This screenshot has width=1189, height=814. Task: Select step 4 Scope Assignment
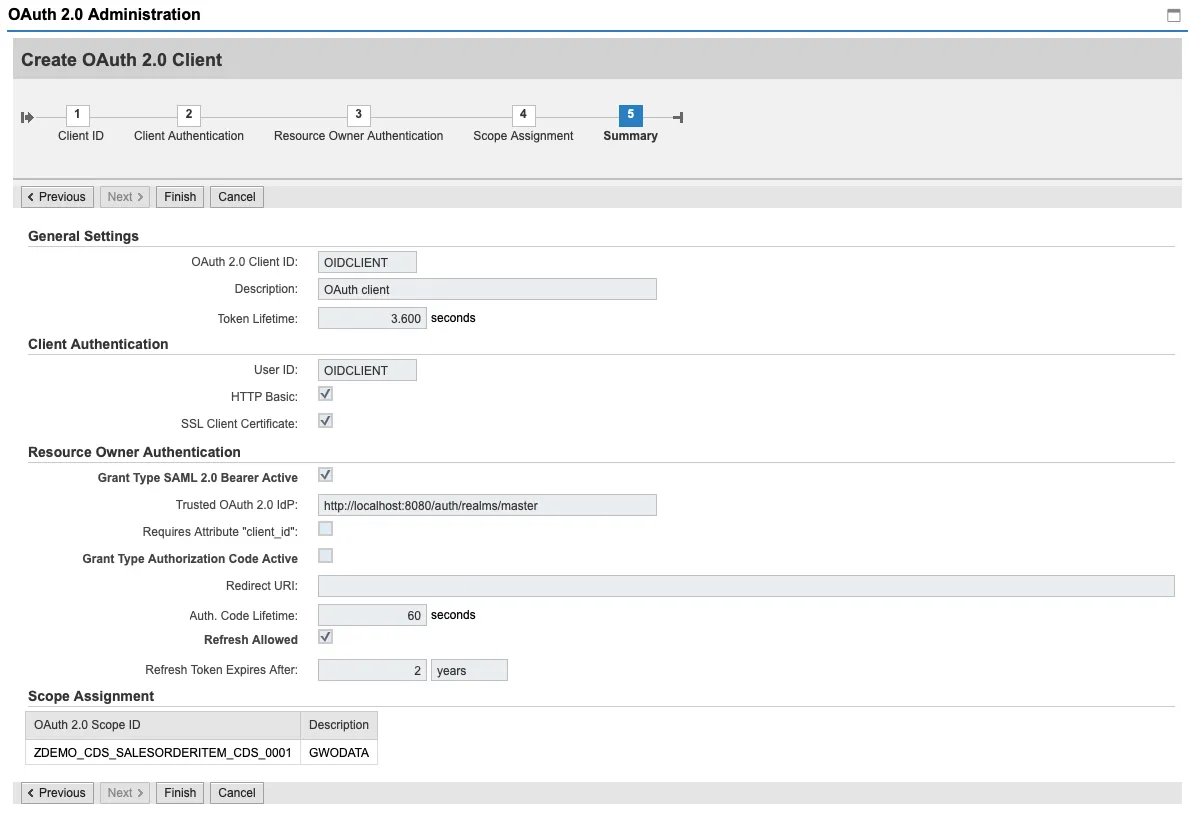pos(523,115)
